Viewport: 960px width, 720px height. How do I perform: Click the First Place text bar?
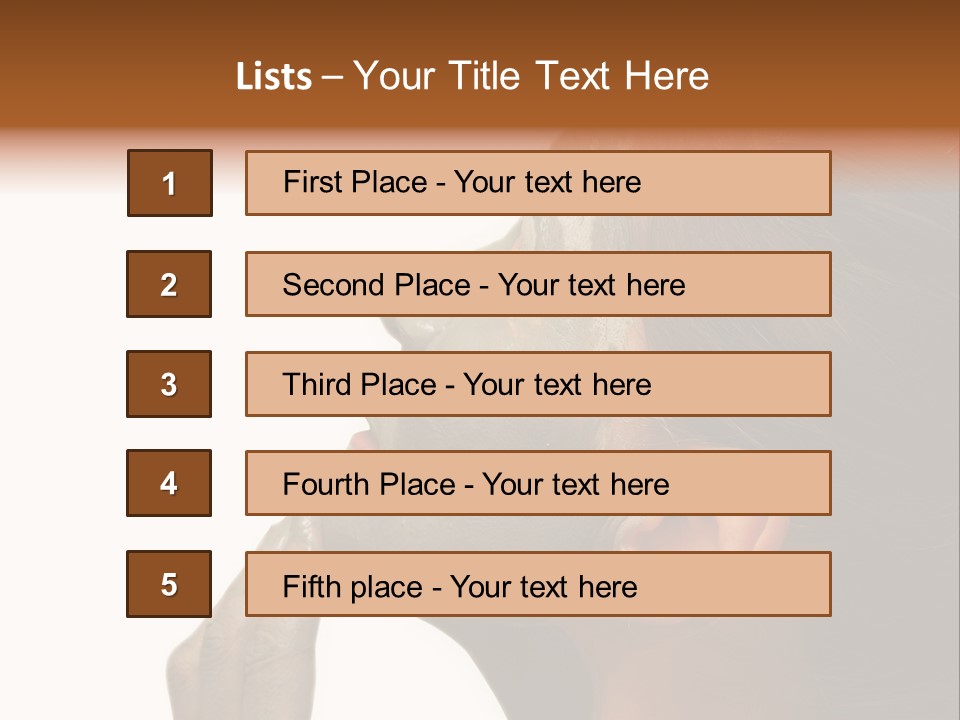538,183
